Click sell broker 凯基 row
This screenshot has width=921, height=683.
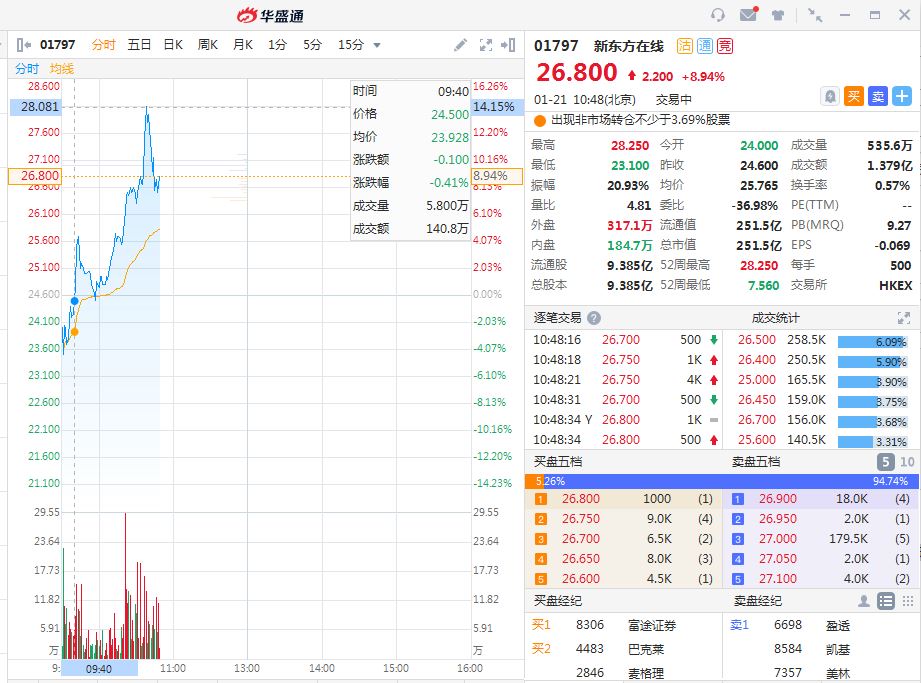click(x=821, y=649)
